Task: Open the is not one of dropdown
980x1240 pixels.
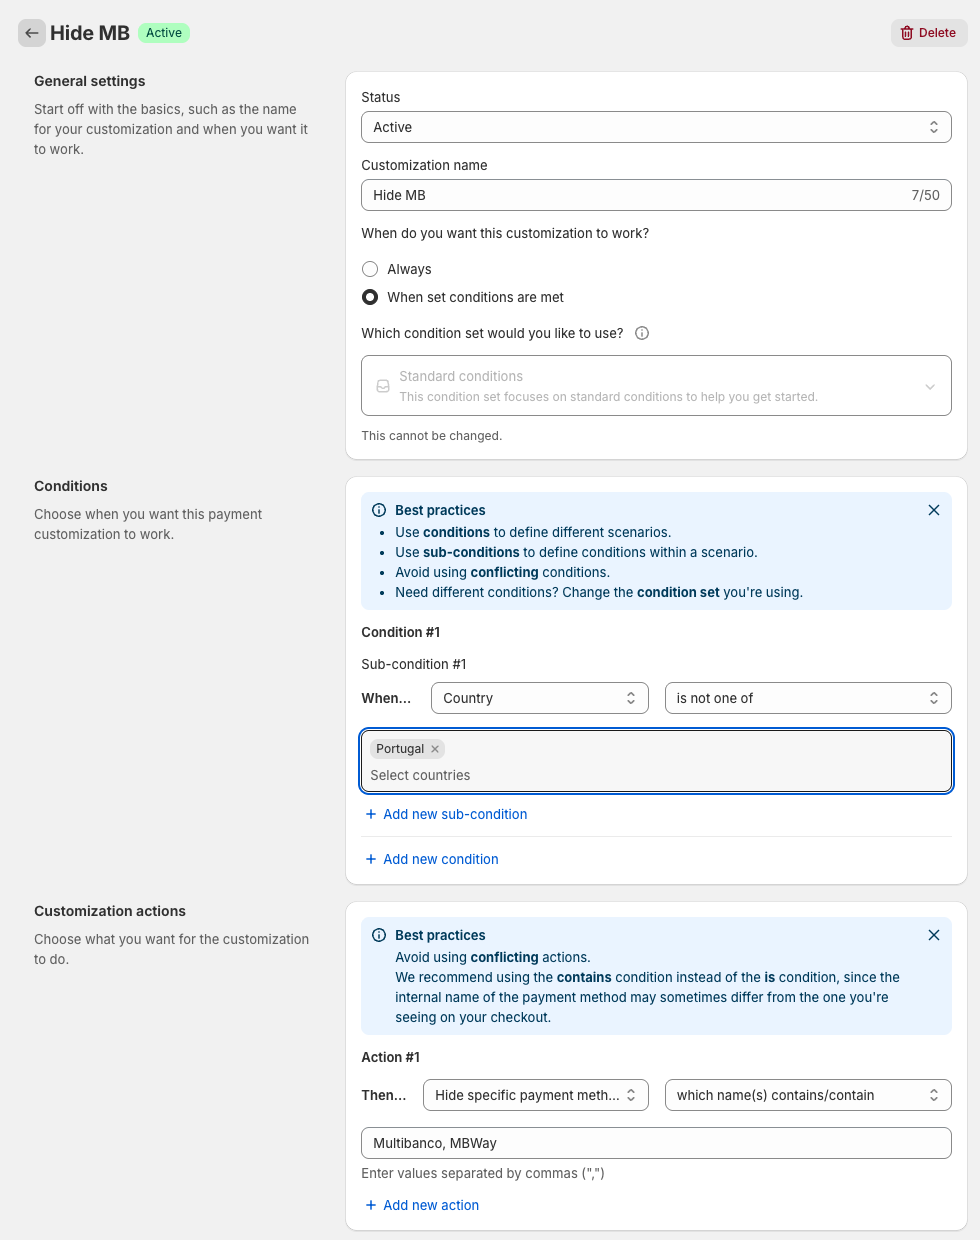Action: pos(807,698)
